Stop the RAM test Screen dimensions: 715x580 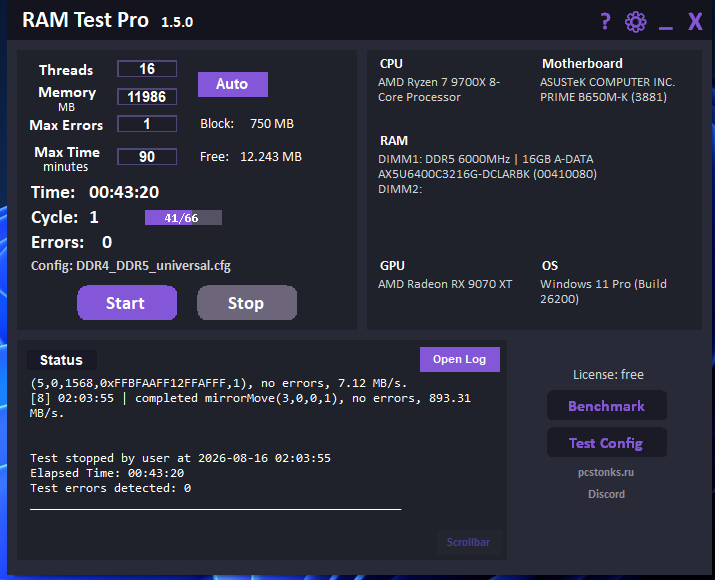tap(247, 303)
